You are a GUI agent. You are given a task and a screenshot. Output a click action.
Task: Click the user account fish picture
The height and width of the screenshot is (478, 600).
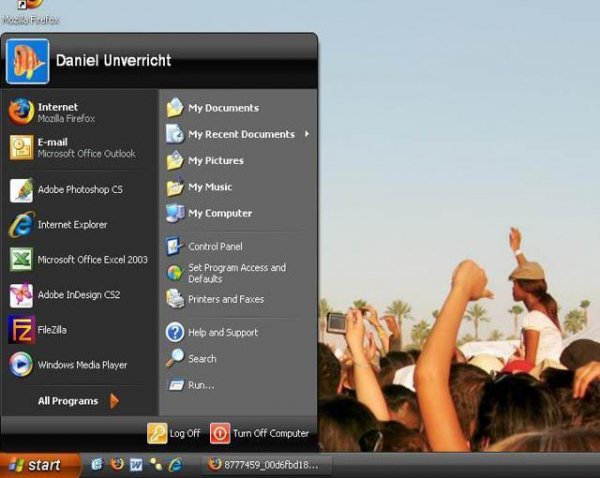[x=28, y=61]
